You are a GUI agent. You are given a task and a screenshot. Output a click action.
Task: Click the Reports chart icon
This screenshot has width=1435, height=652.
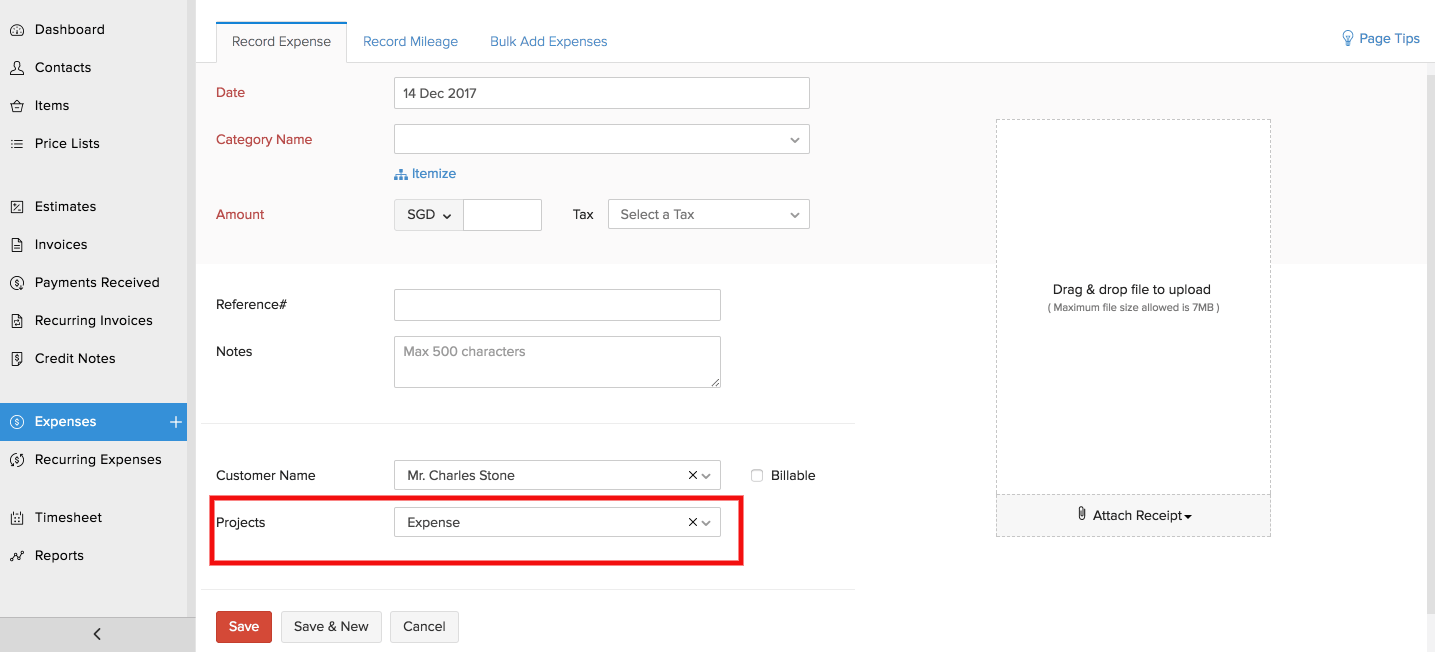17,556
